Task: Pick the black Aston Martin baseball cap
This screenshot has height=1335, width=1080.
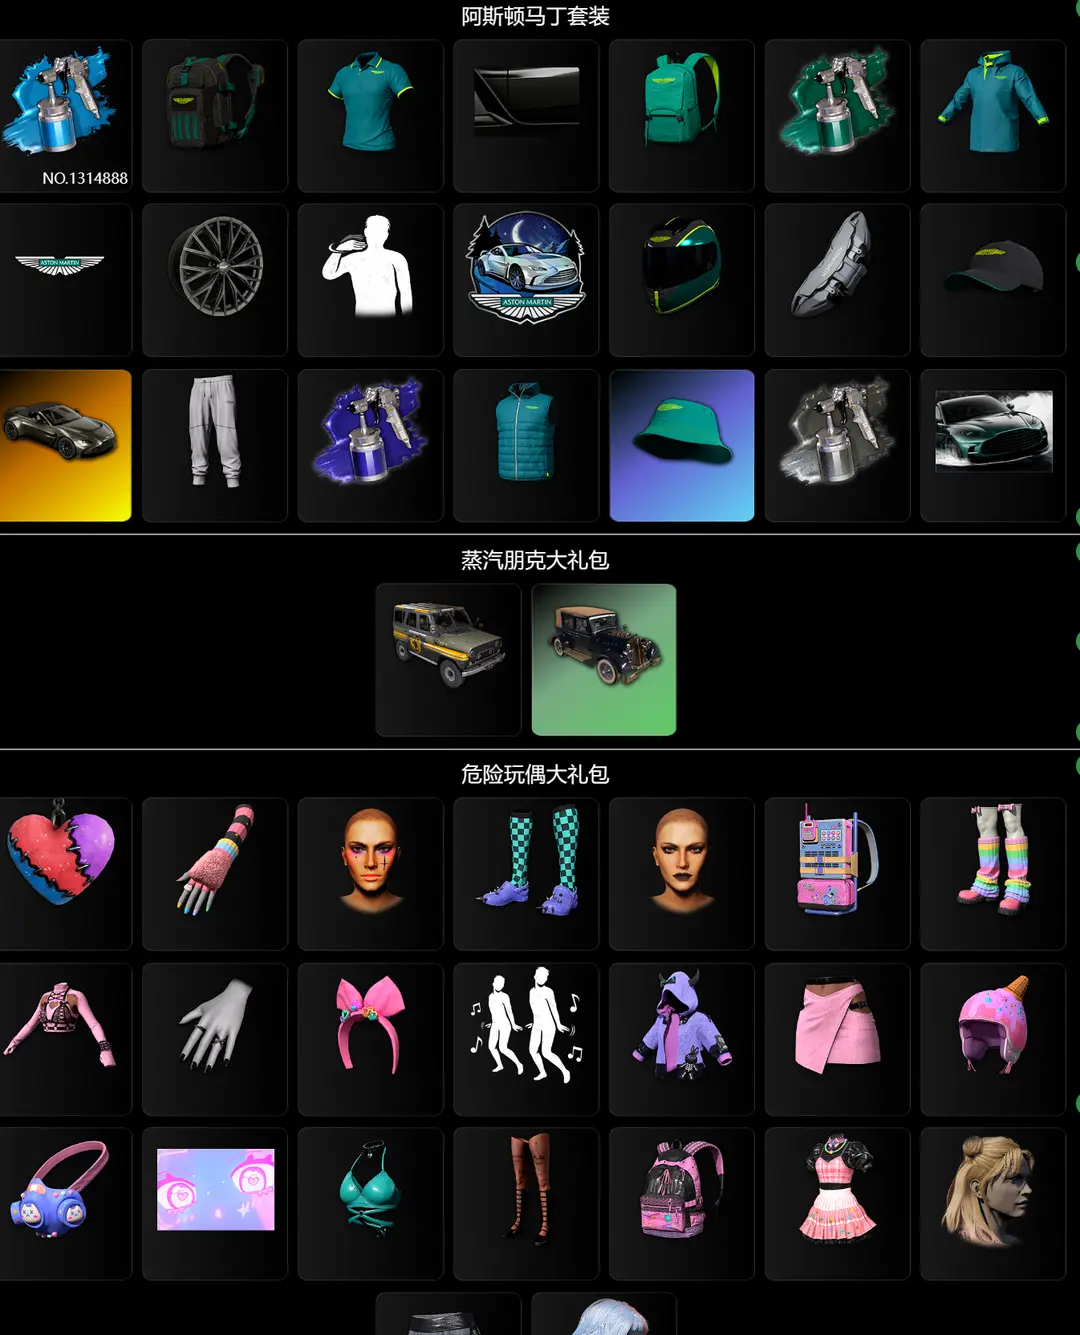Action: (x=992, y=279)
